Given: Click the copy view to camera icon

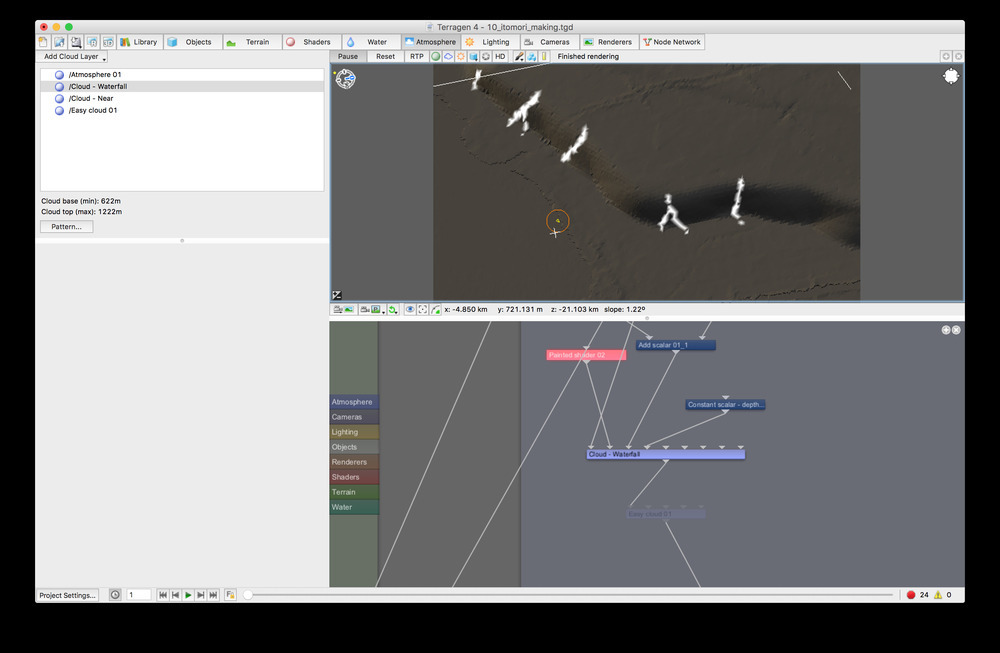Looking at the screenshot, I should (x=343, y=309).
